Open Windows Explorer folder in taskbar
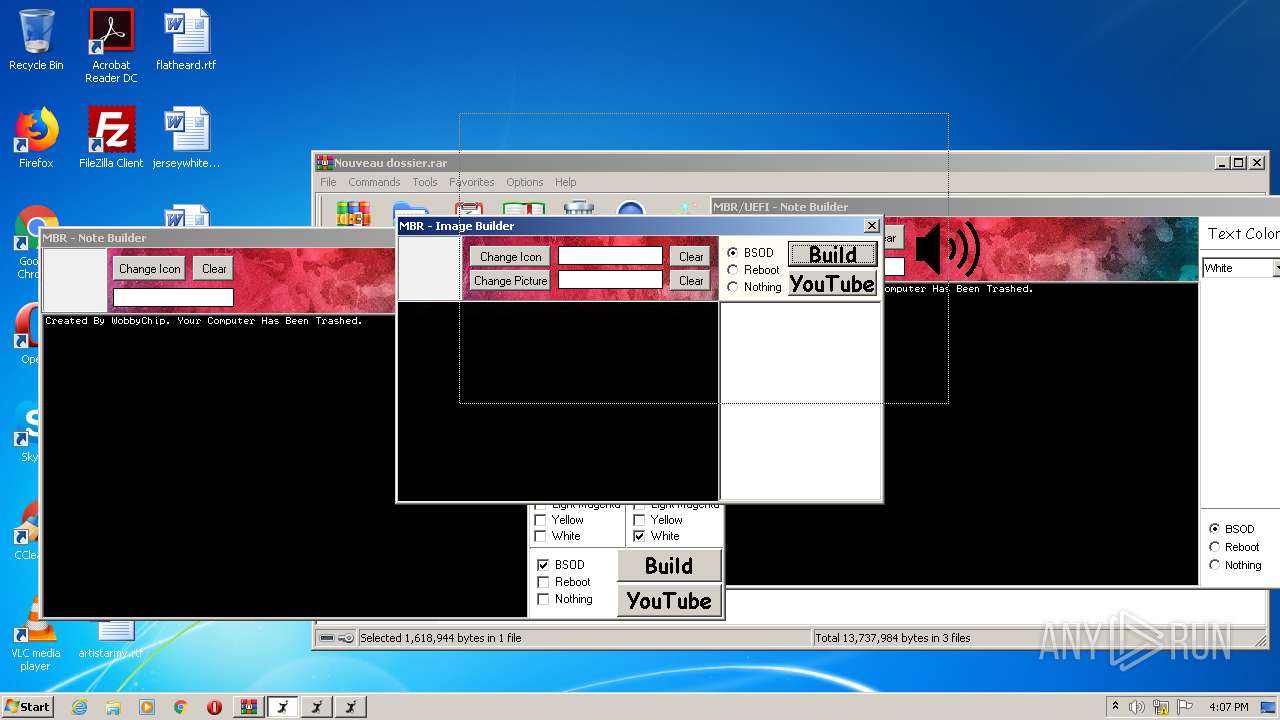The width and height of the screenshot is (1280, 720). tap(113, 707)
